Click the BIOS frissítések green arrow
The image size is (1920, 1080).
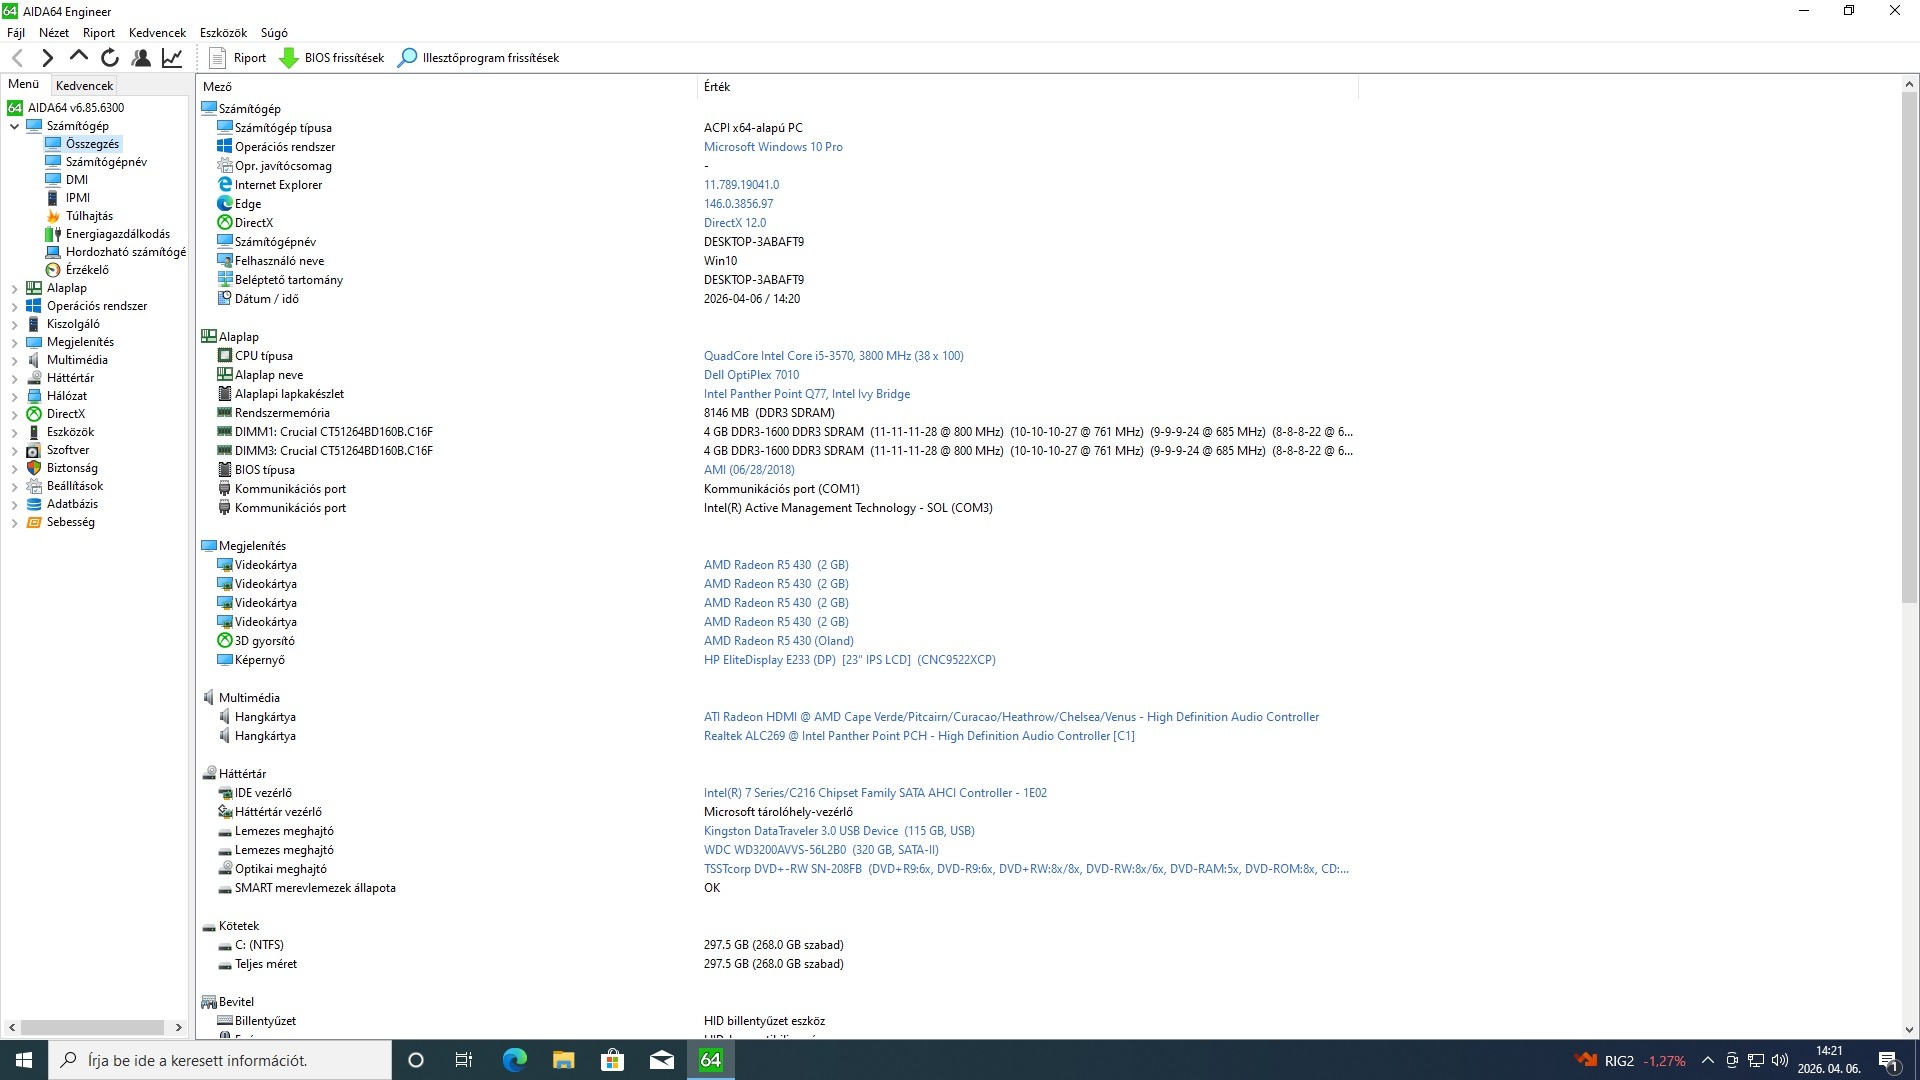289,58
